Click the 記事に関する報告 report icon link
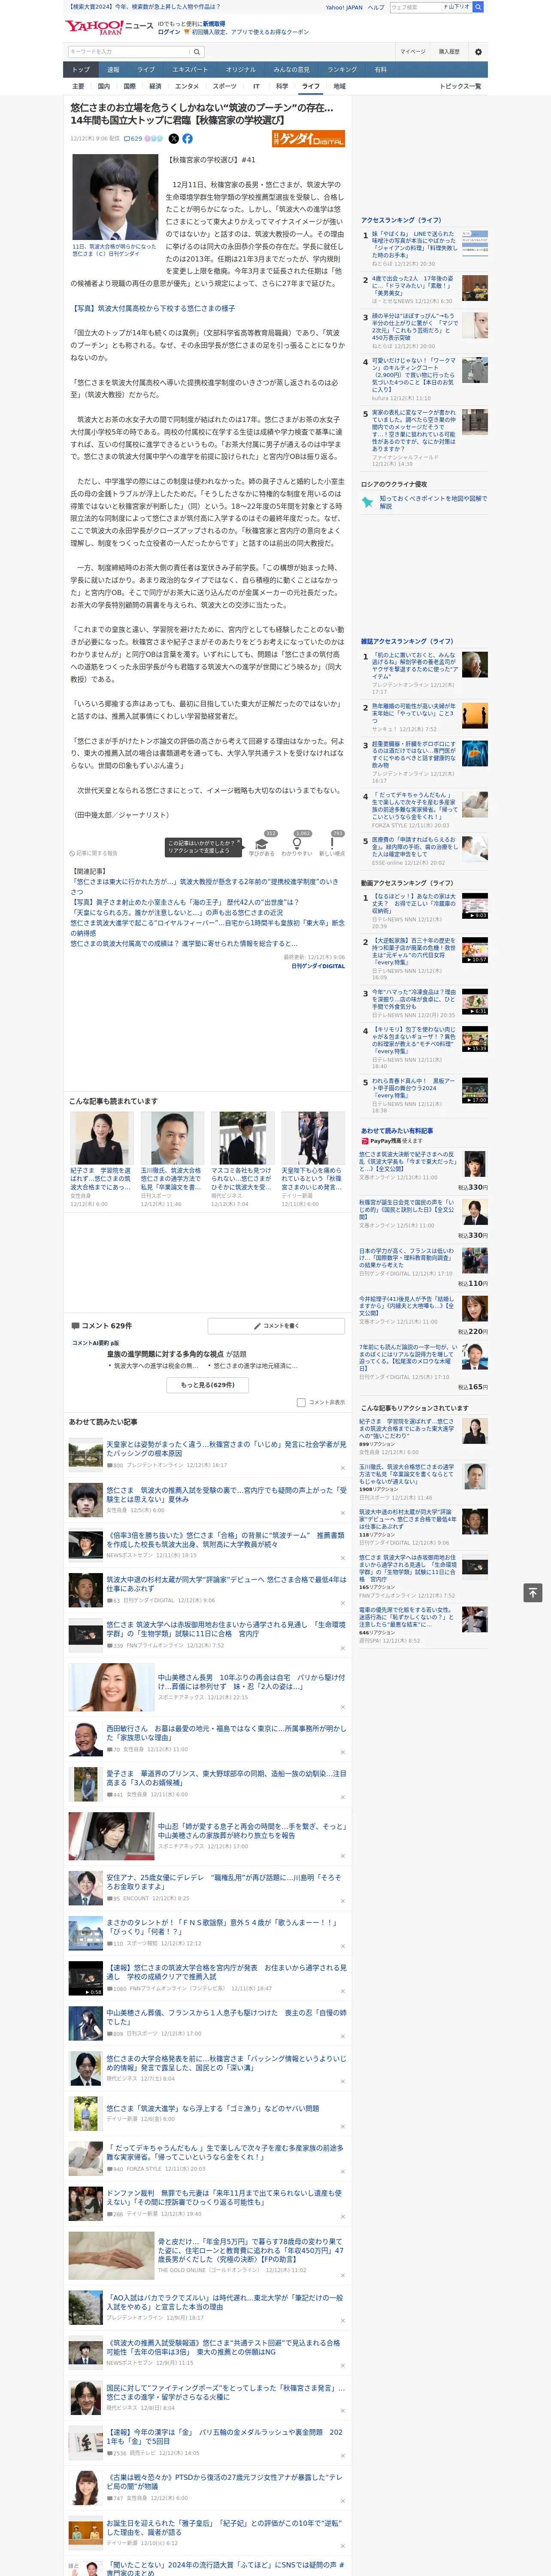 tap(94, 853)
